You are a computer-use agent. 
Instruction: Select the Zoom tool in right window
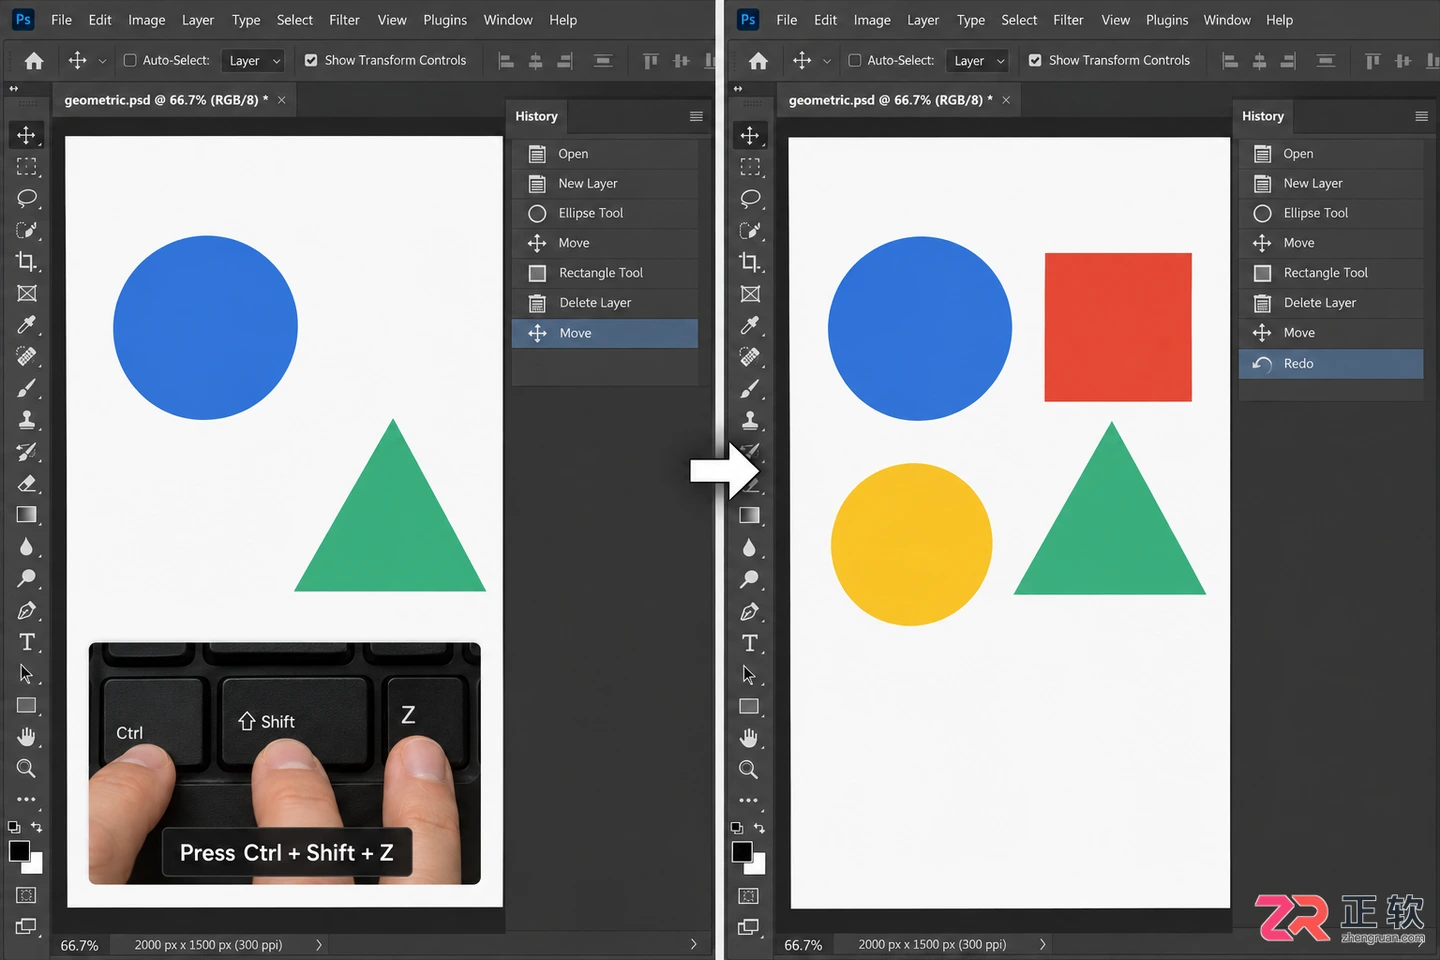pyautogui.click(x=749, y=769)
